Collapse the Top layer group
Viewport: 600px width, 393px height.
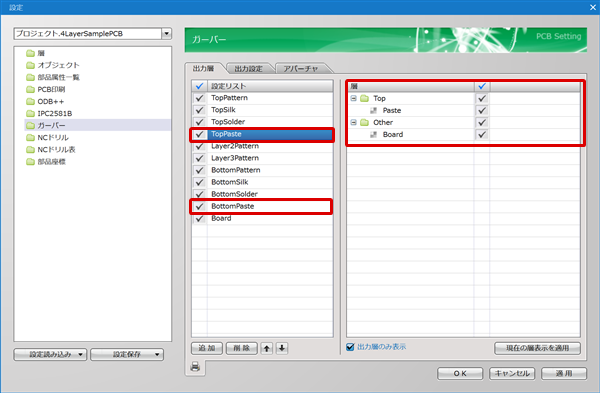(x=354, y=98)
